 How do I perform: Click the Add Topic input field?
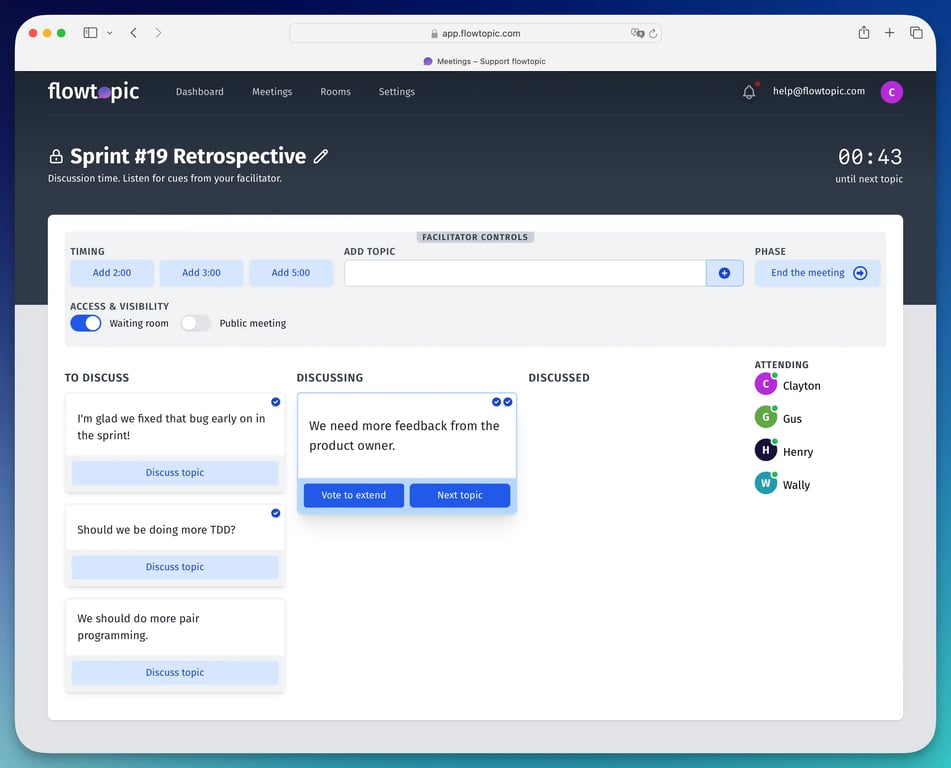click(x=525, y=273)
